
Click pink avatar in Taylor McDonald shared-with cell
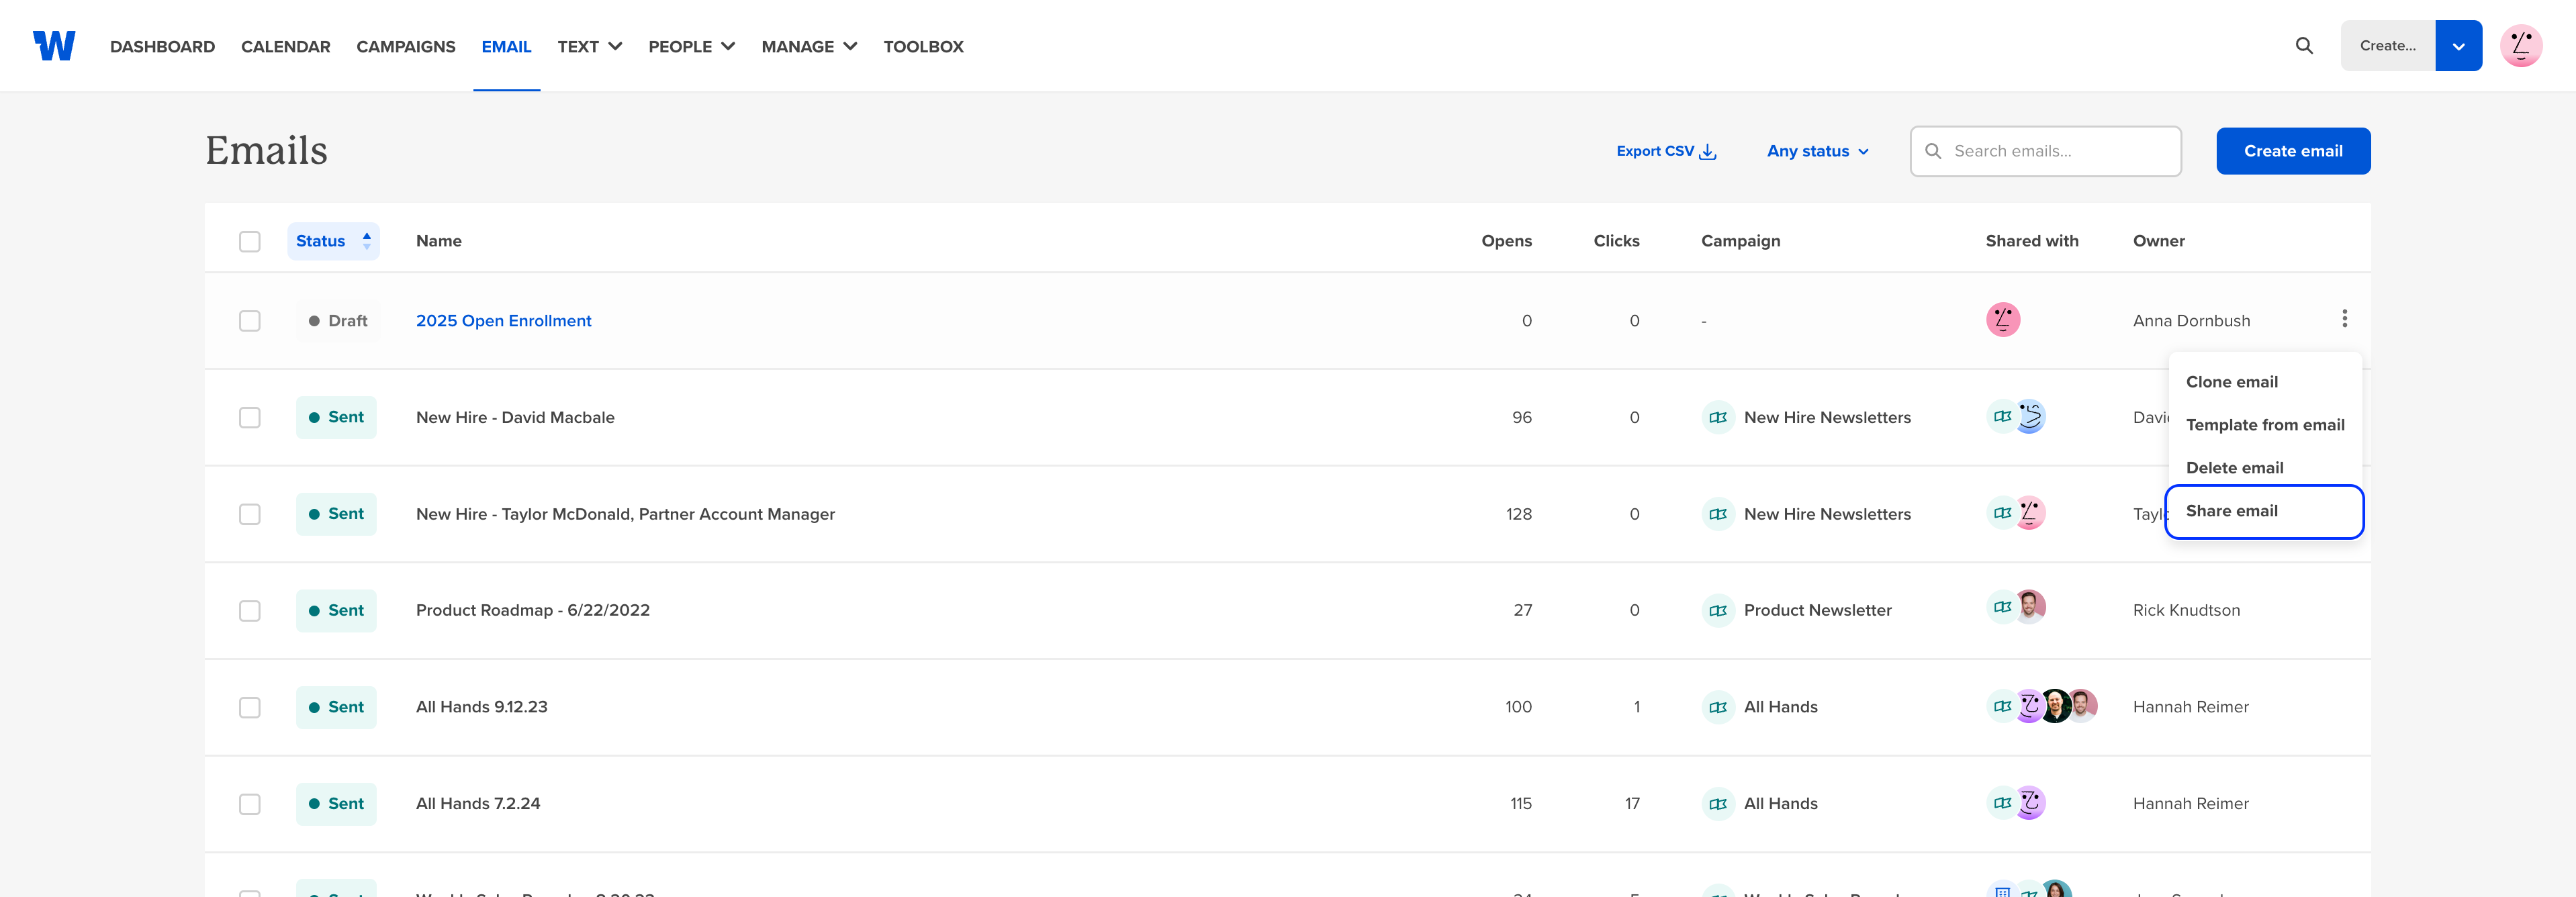2030,513
